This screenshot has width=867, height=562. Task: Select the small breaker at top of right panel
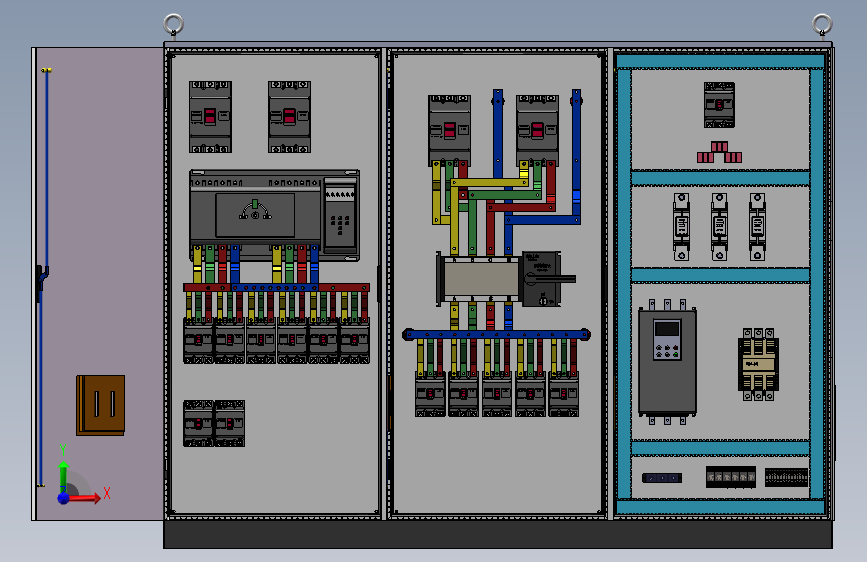click(x=719, y=105)
